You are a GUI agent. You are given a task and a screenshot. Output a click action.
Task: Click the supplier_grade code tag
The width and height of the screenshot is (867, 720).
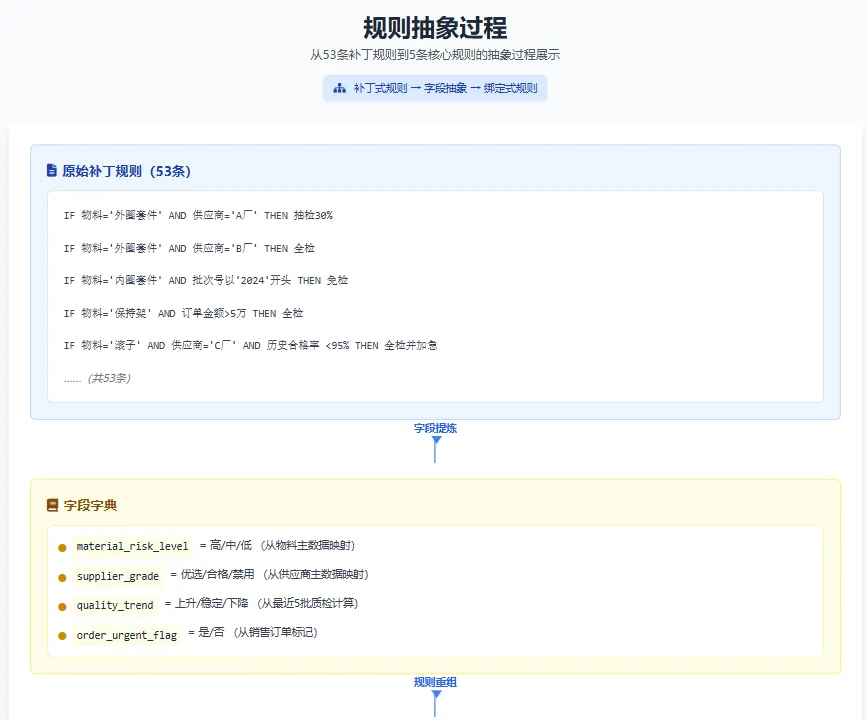tap(118, 576)
